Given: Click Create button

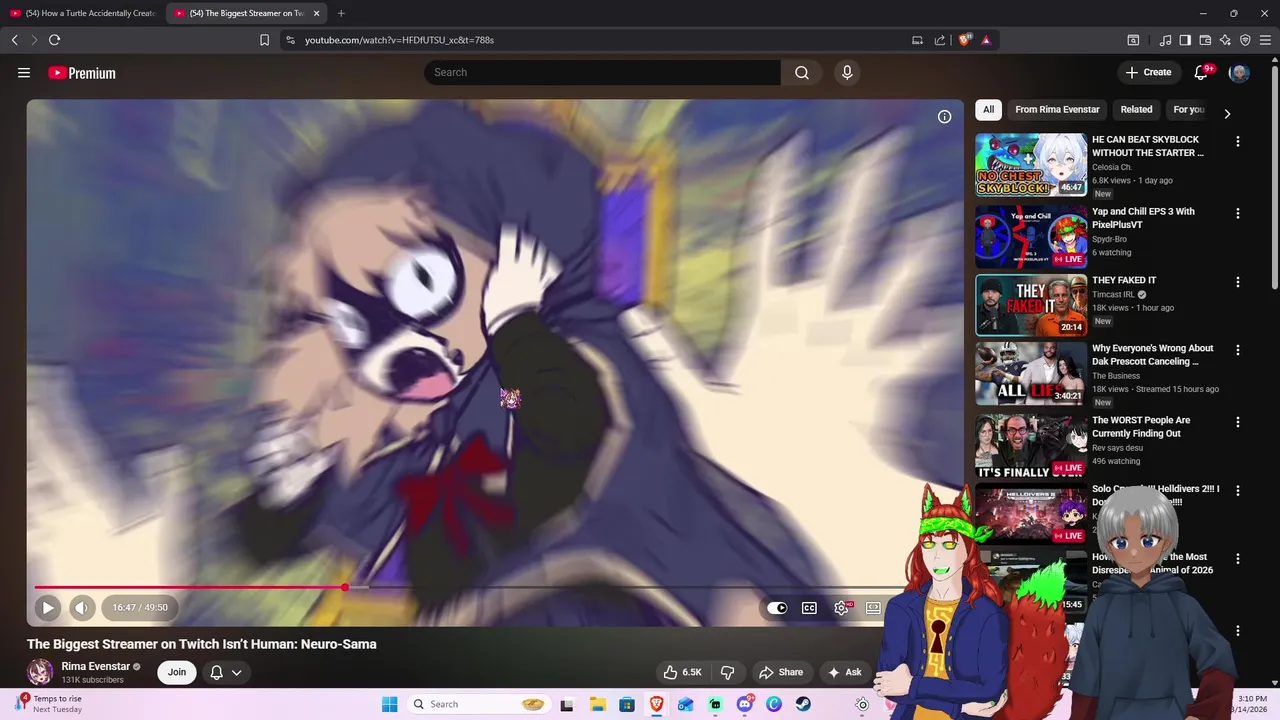Looking at the screenshot, I should [1148, 72].
